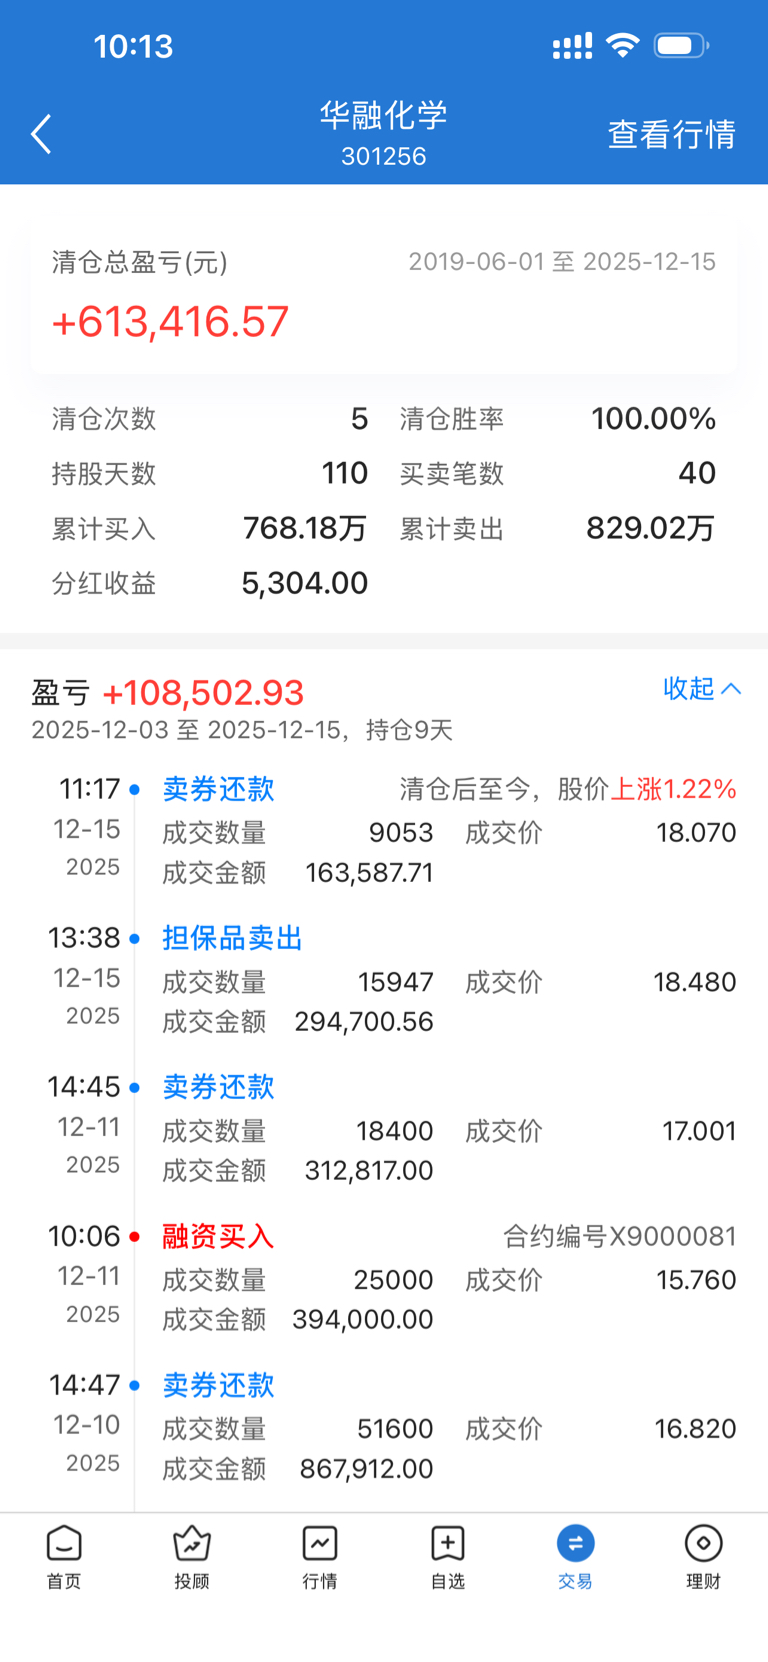Tap the battery status icon

[x=681, y=46]
